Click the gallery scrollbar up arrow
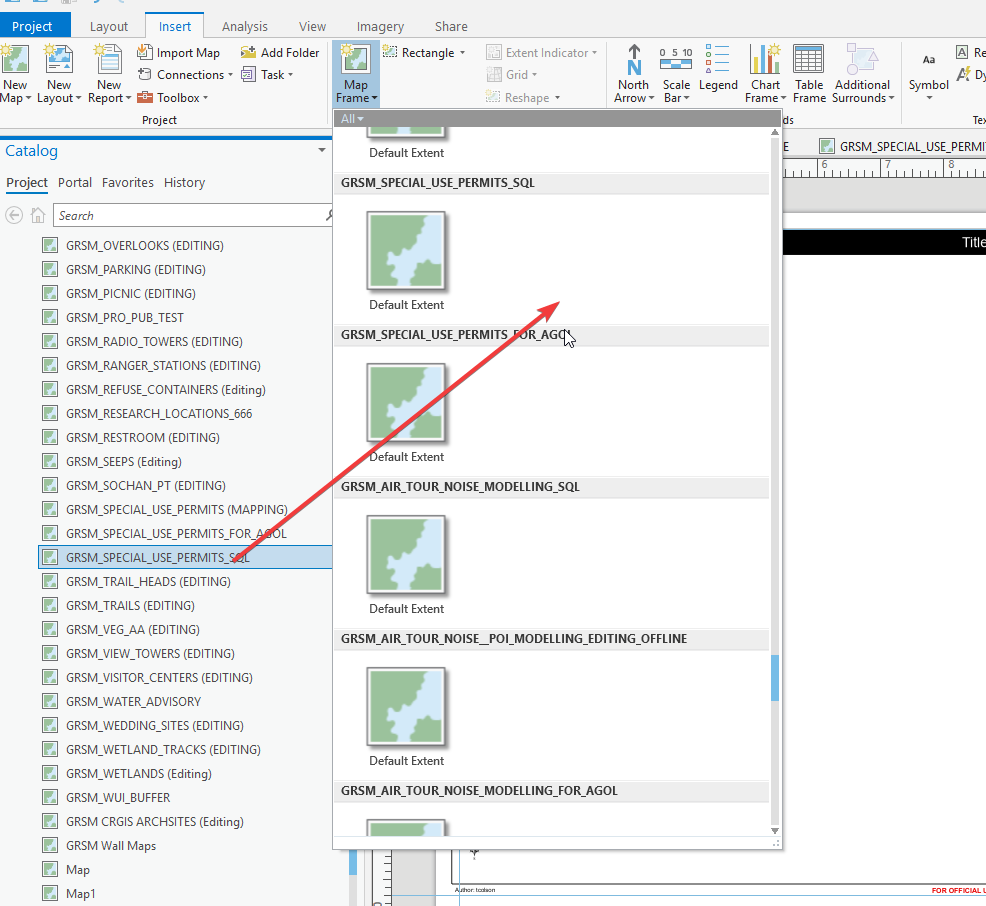Screen dimensions: 986x906 click(775, 133)
